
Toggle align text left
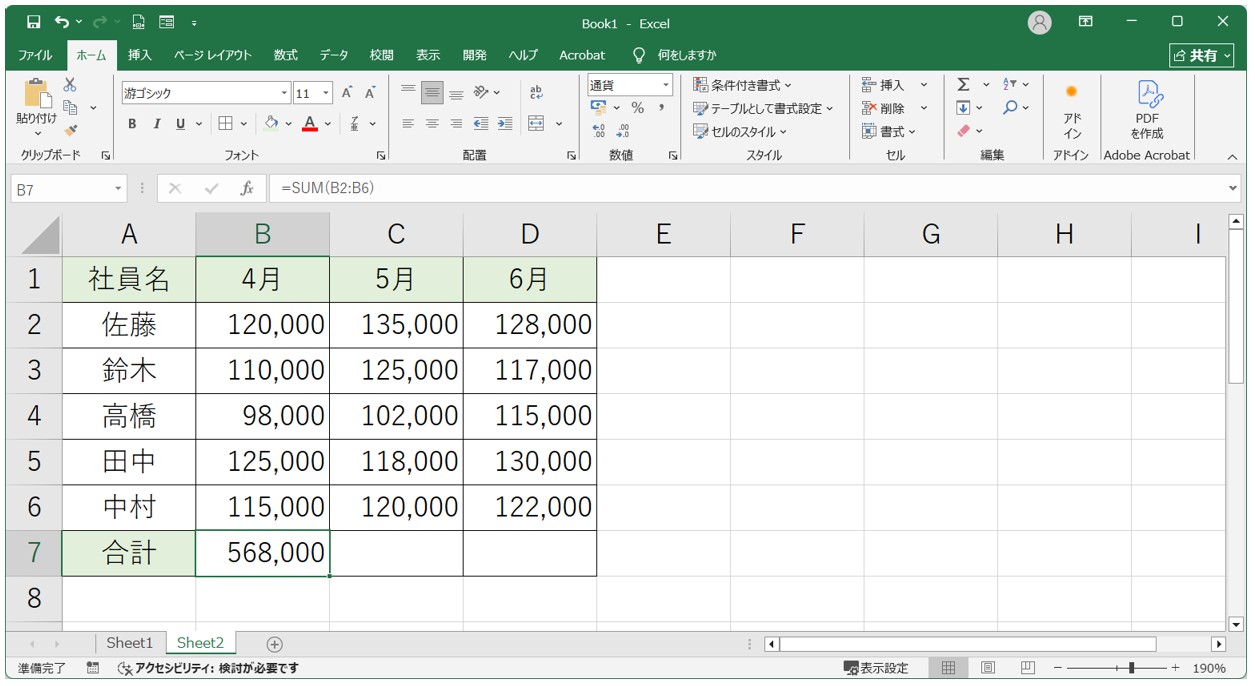click(x=408, y=124)
